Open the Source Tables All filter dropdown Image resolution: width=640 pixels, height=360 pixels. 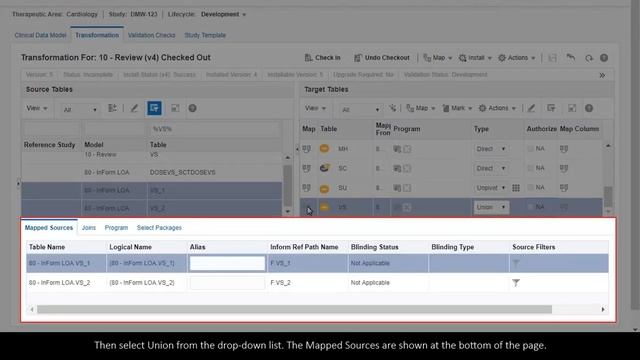point(80,109)
